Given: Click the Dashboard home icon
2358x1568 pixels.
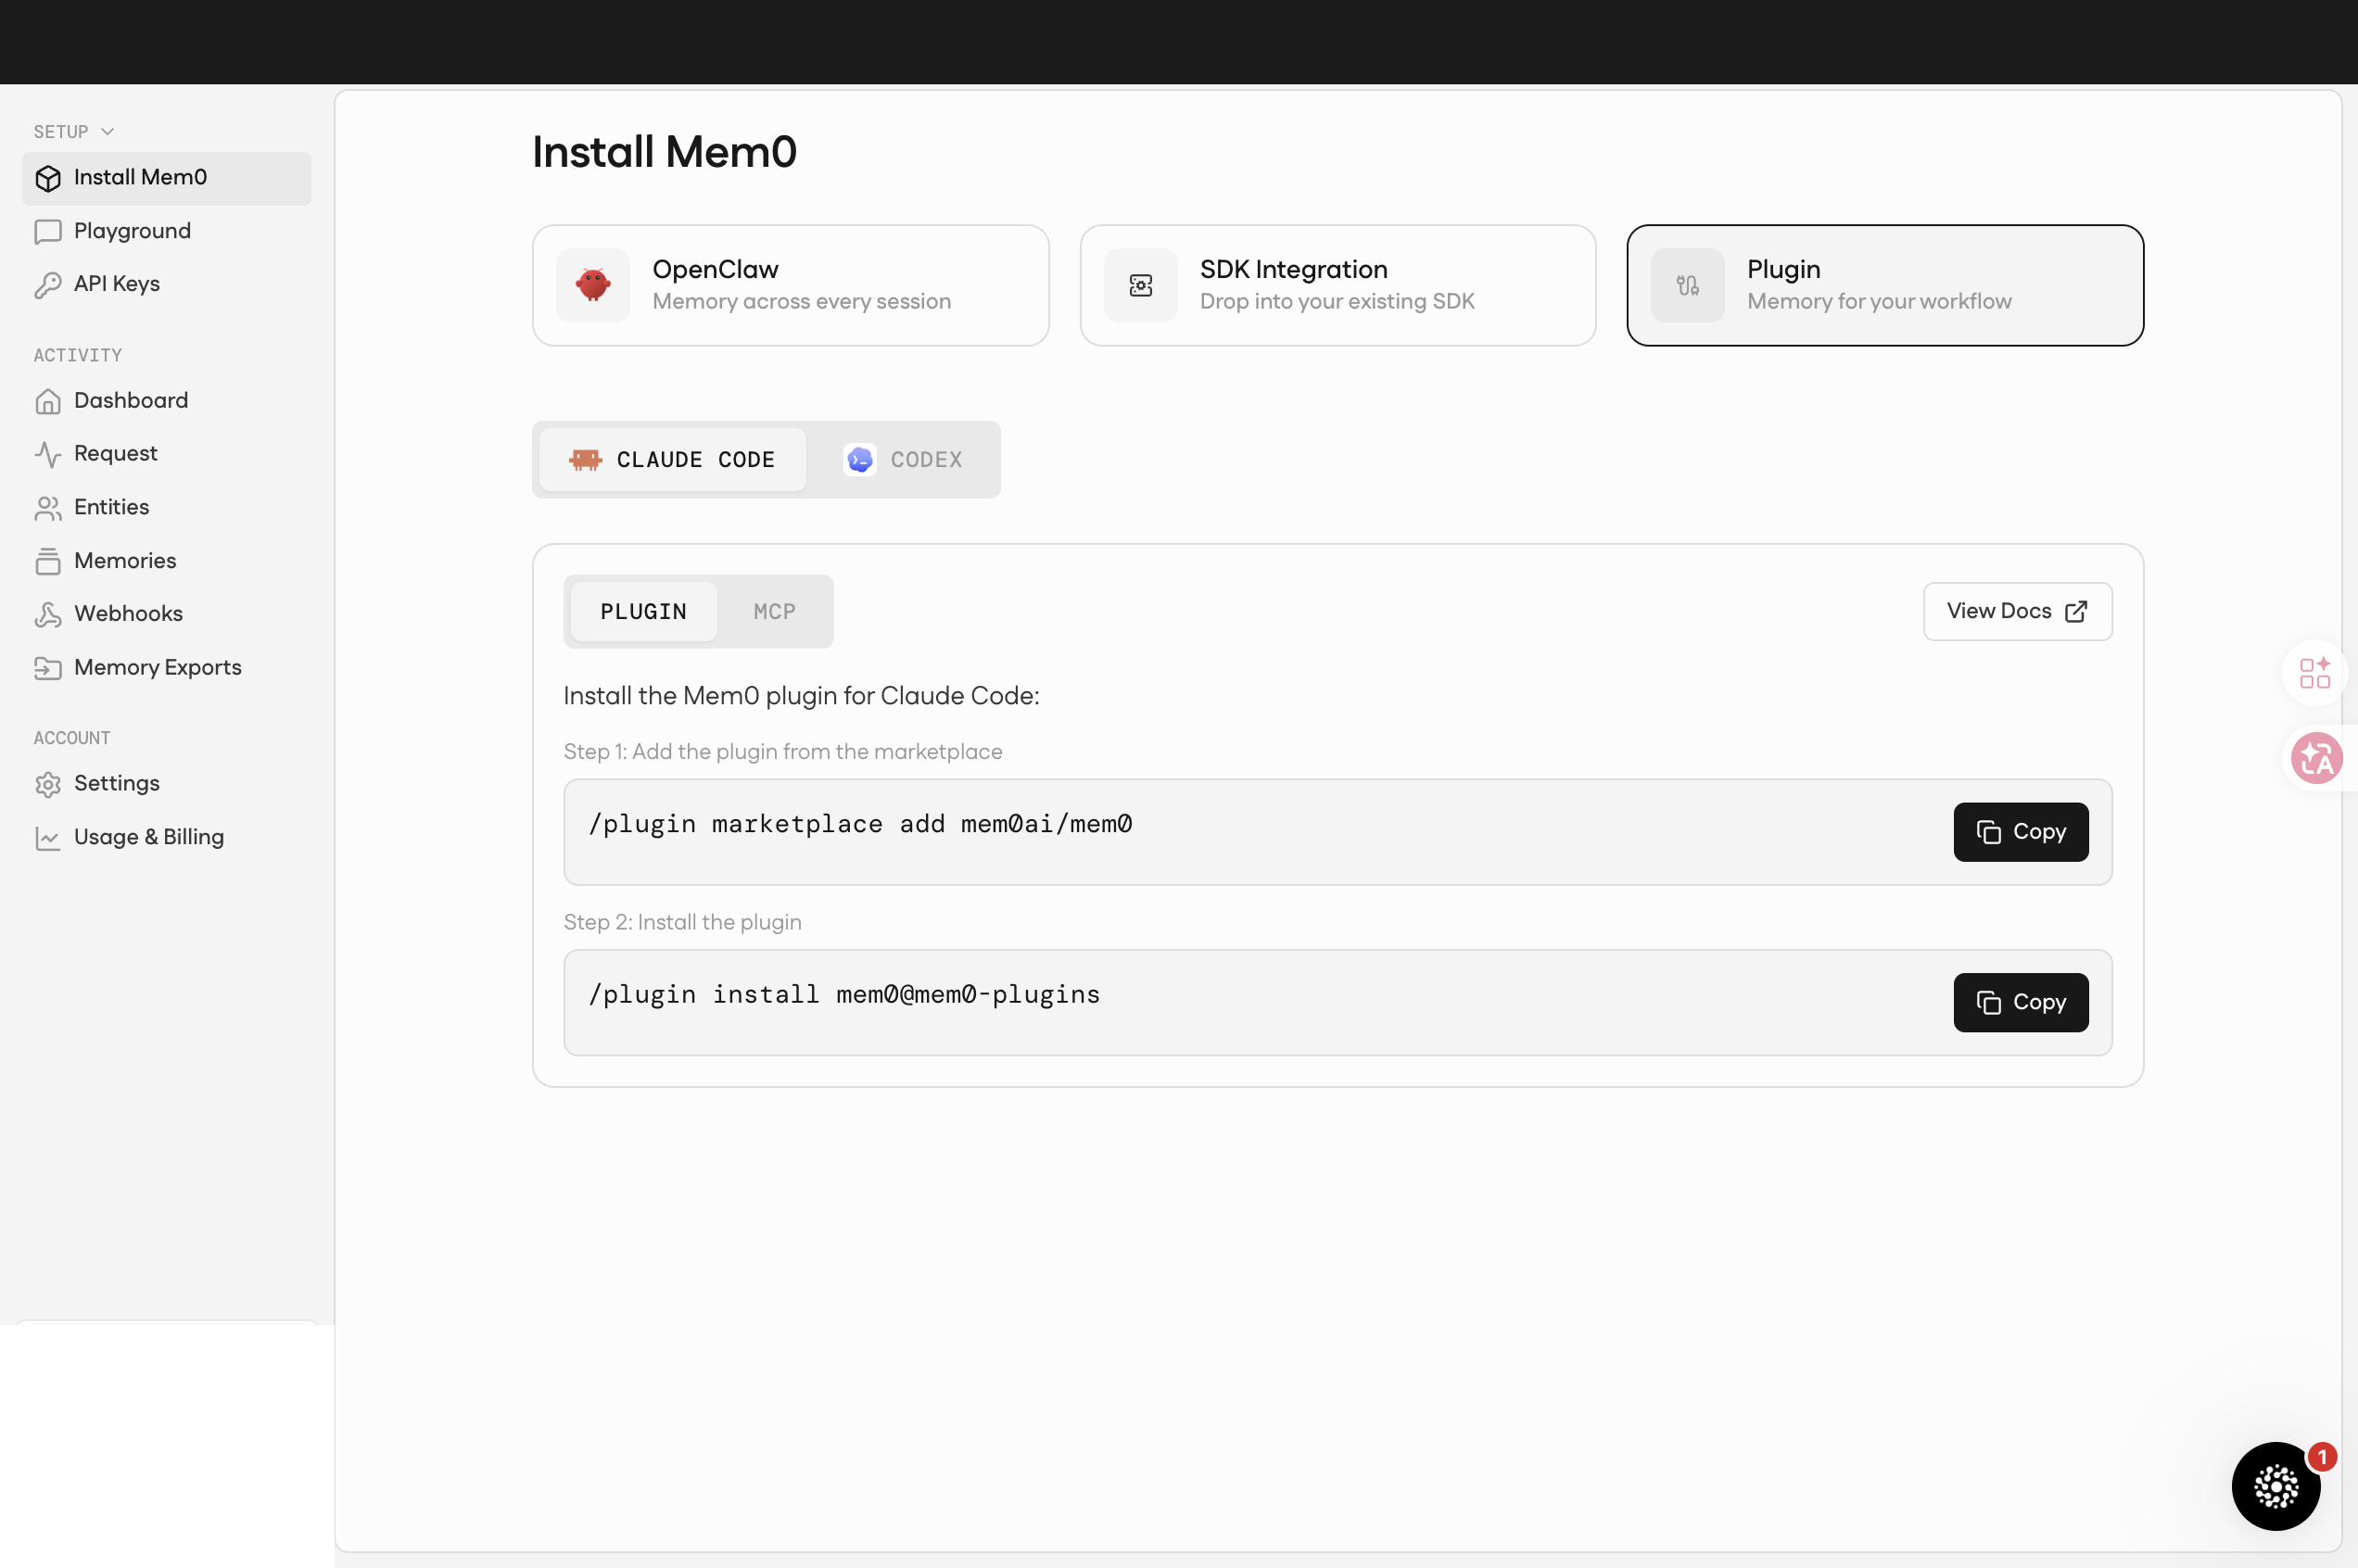Looking at the screenshot, I should pos(47,401).
